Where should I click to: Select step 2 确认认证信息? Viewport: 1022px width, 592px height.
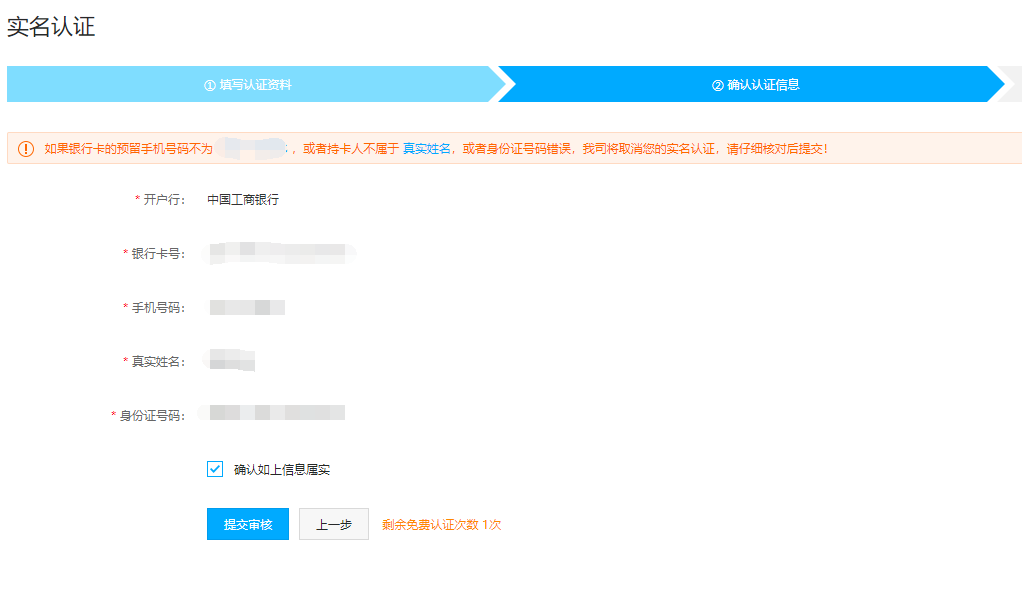pyautogui.click(x=756, y=85)
